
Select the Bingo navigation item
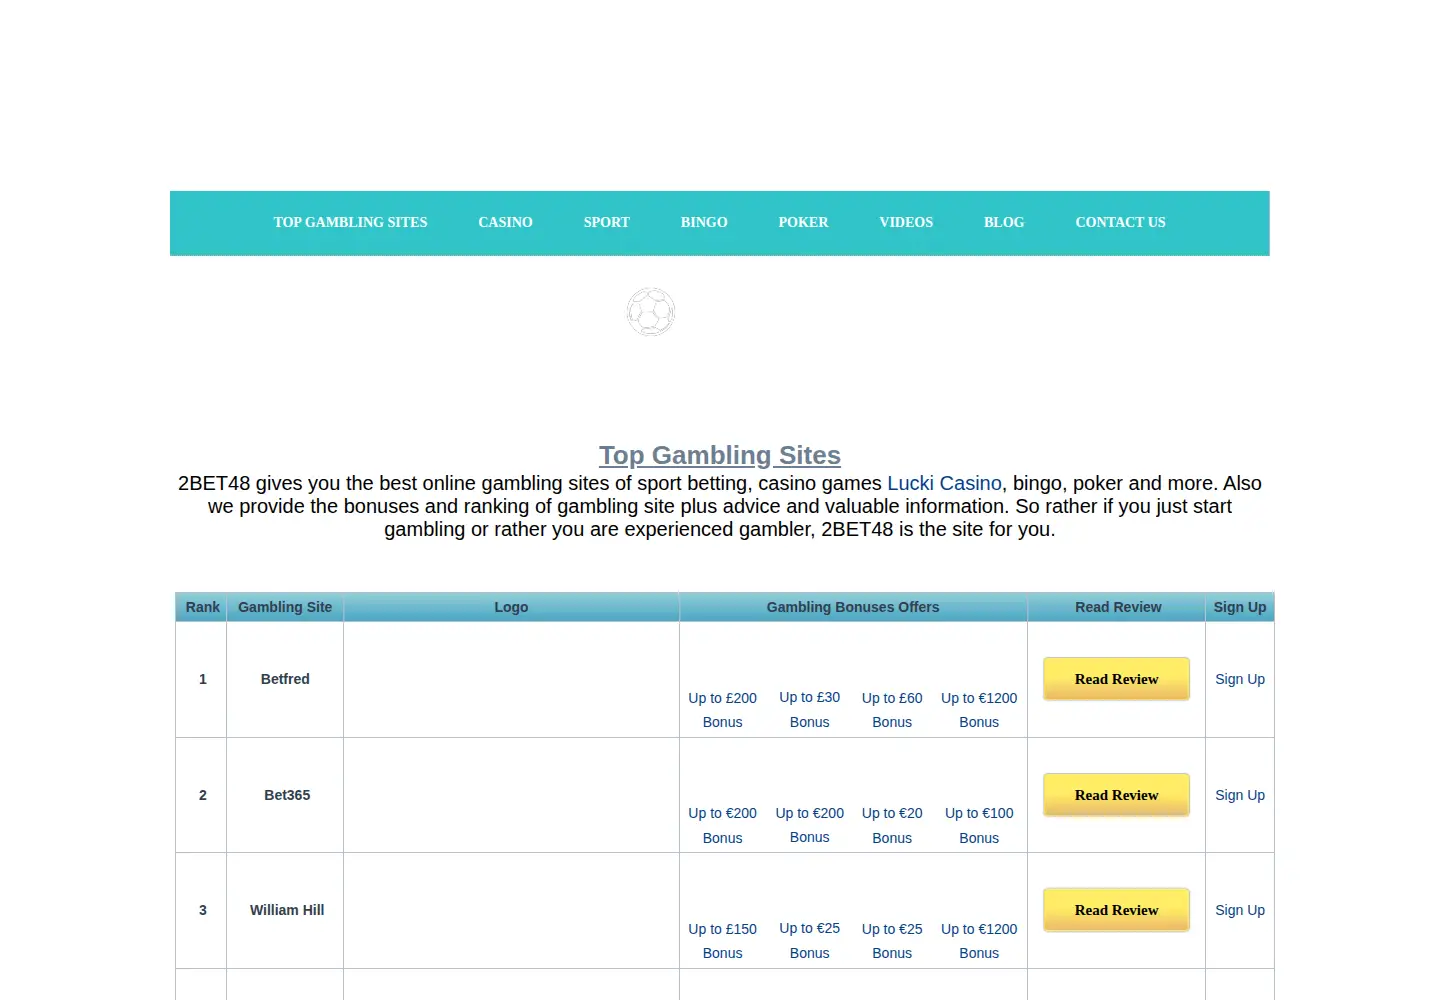tap(704, 222)
